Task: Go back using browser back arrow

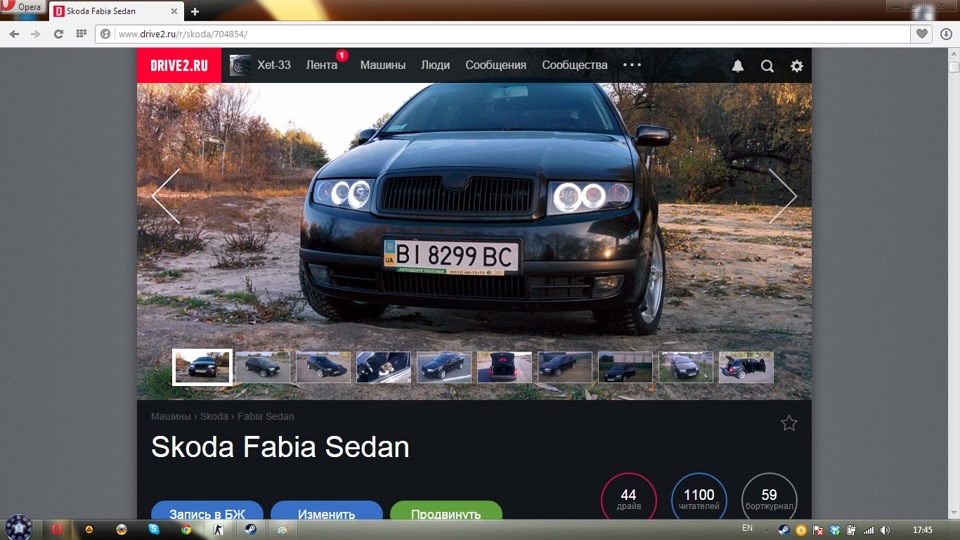Action: [x=14, y=34]
